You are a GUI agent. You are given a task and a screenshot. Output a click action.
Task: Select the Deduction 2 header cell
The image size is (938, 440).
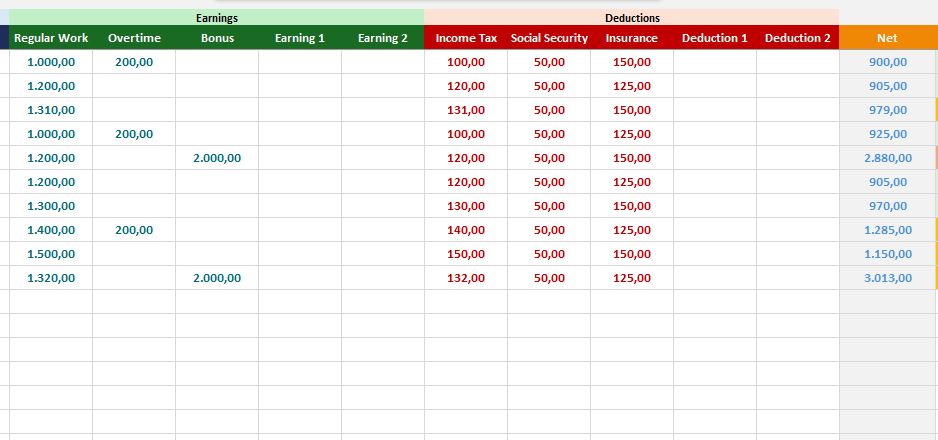798,38
